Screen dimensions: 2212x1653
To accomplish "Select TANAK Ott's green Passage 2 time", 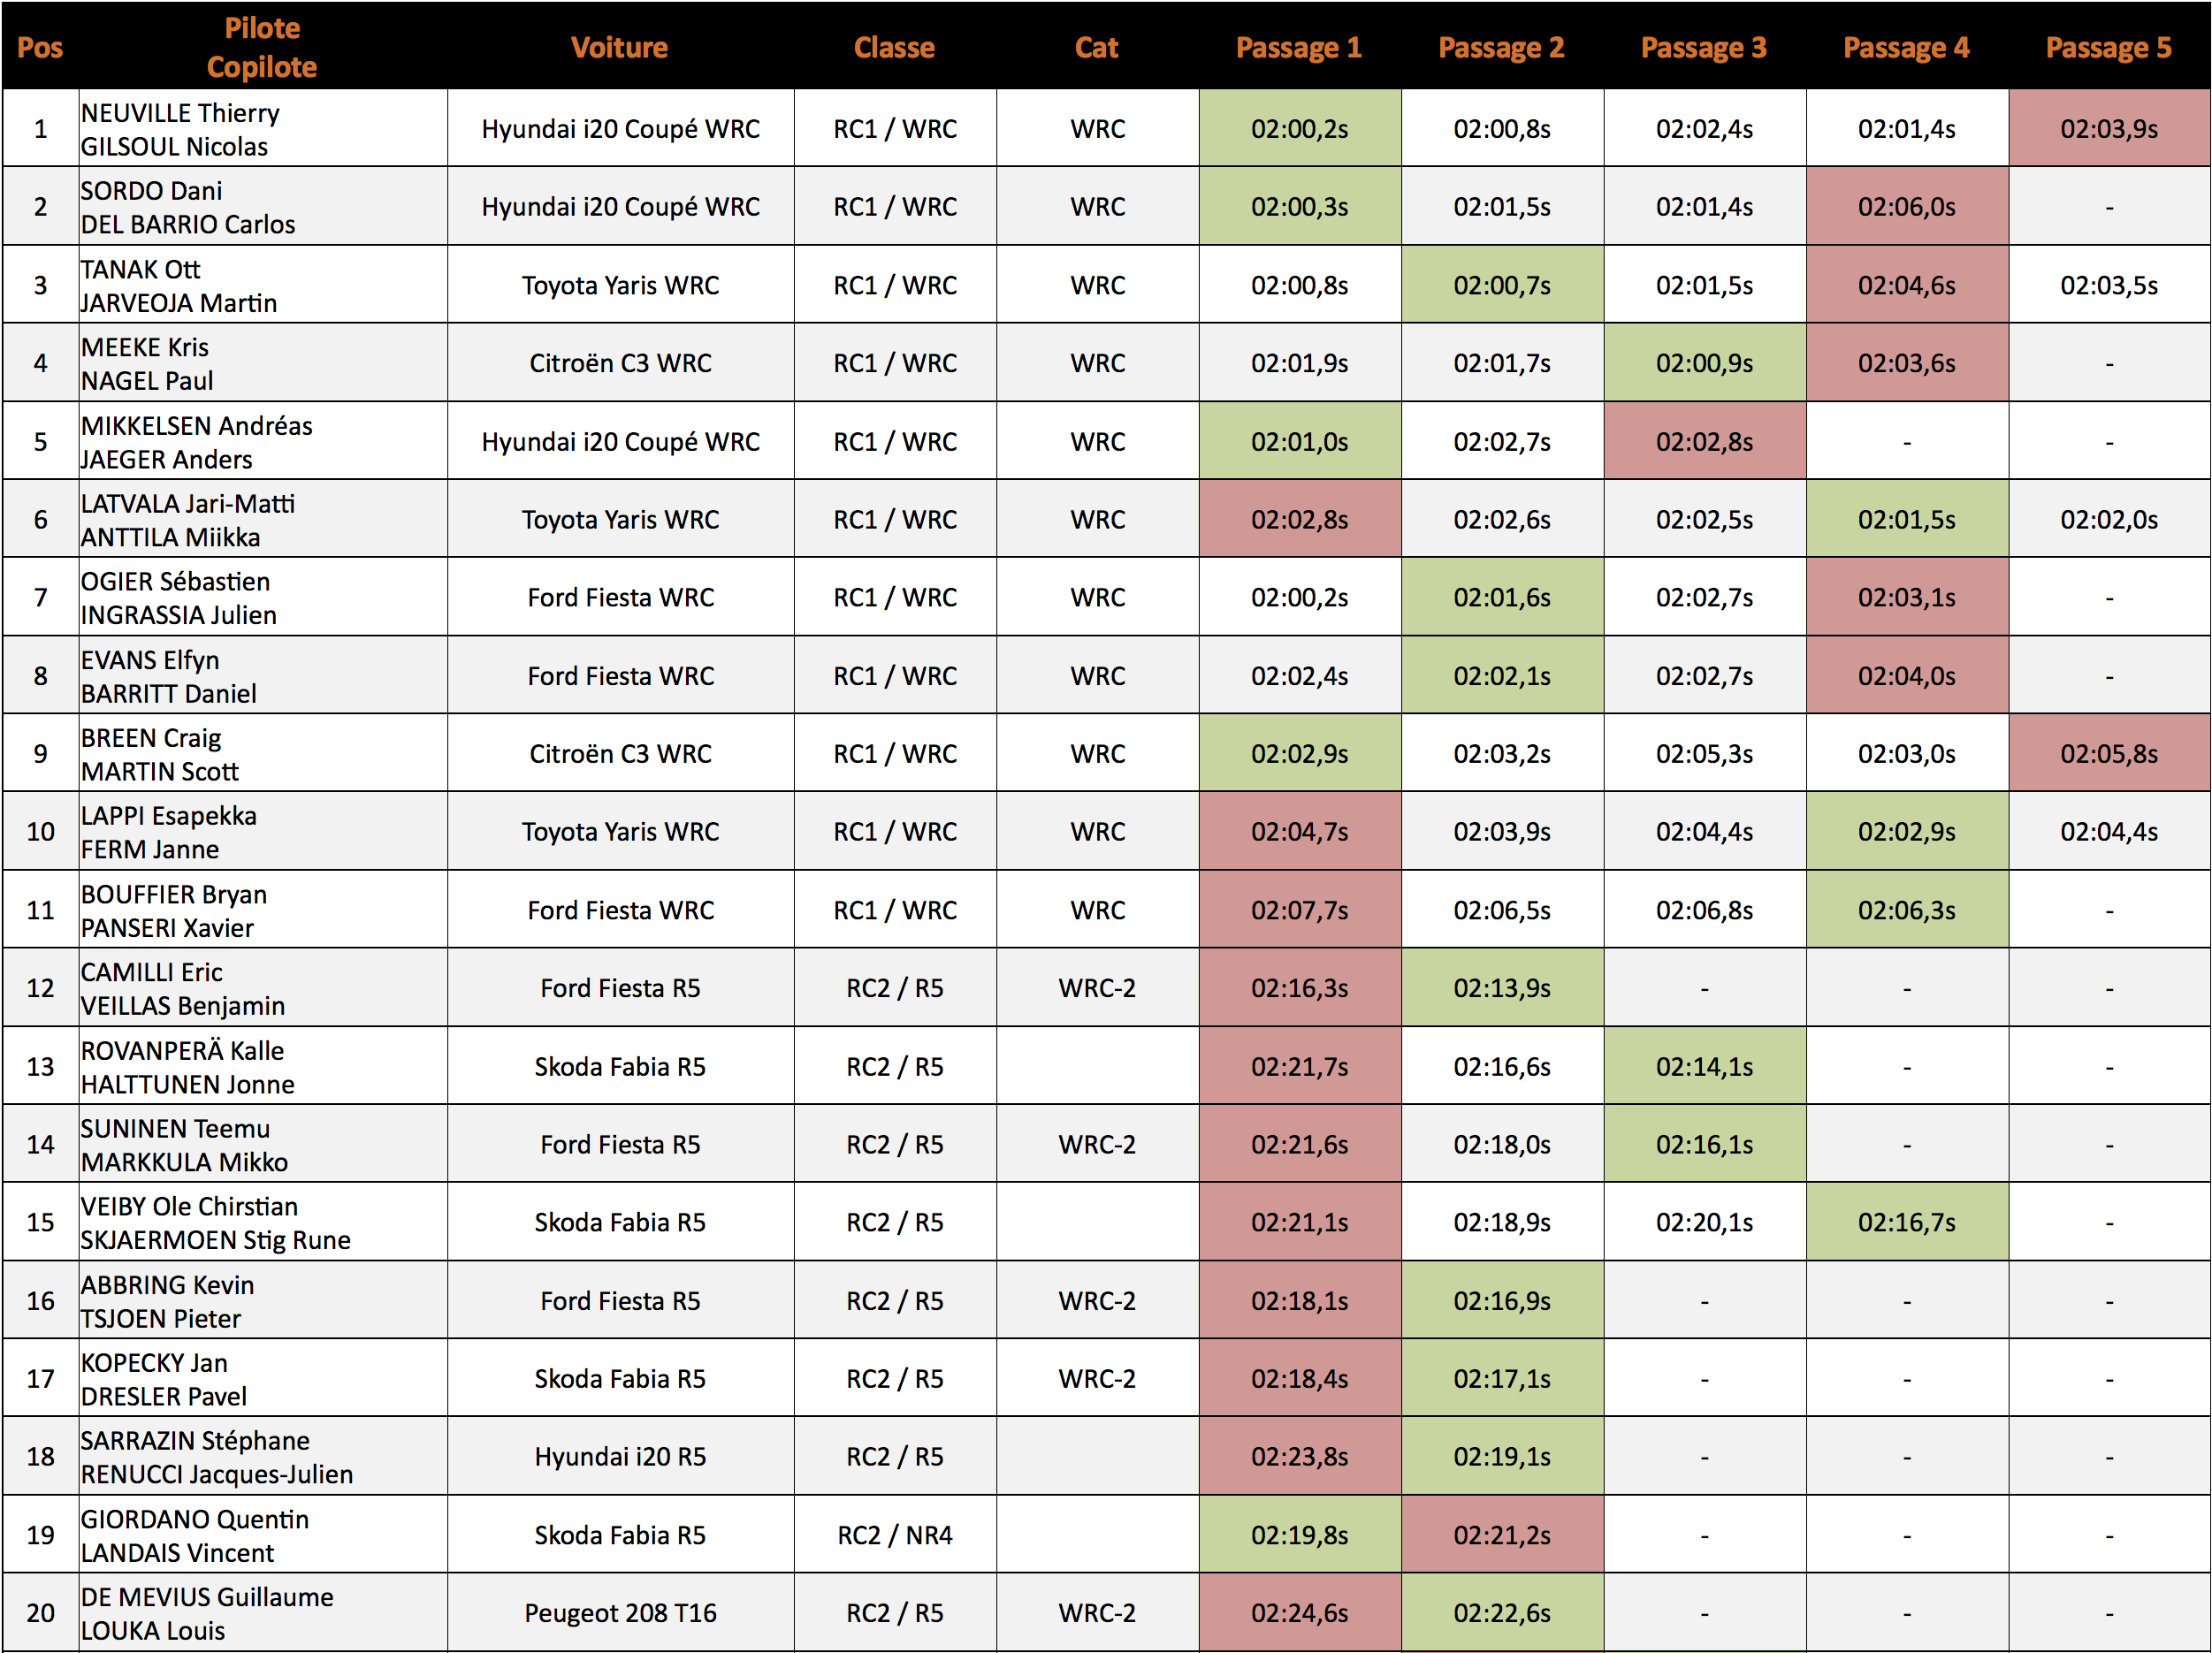I will (x=1502, y=285).
